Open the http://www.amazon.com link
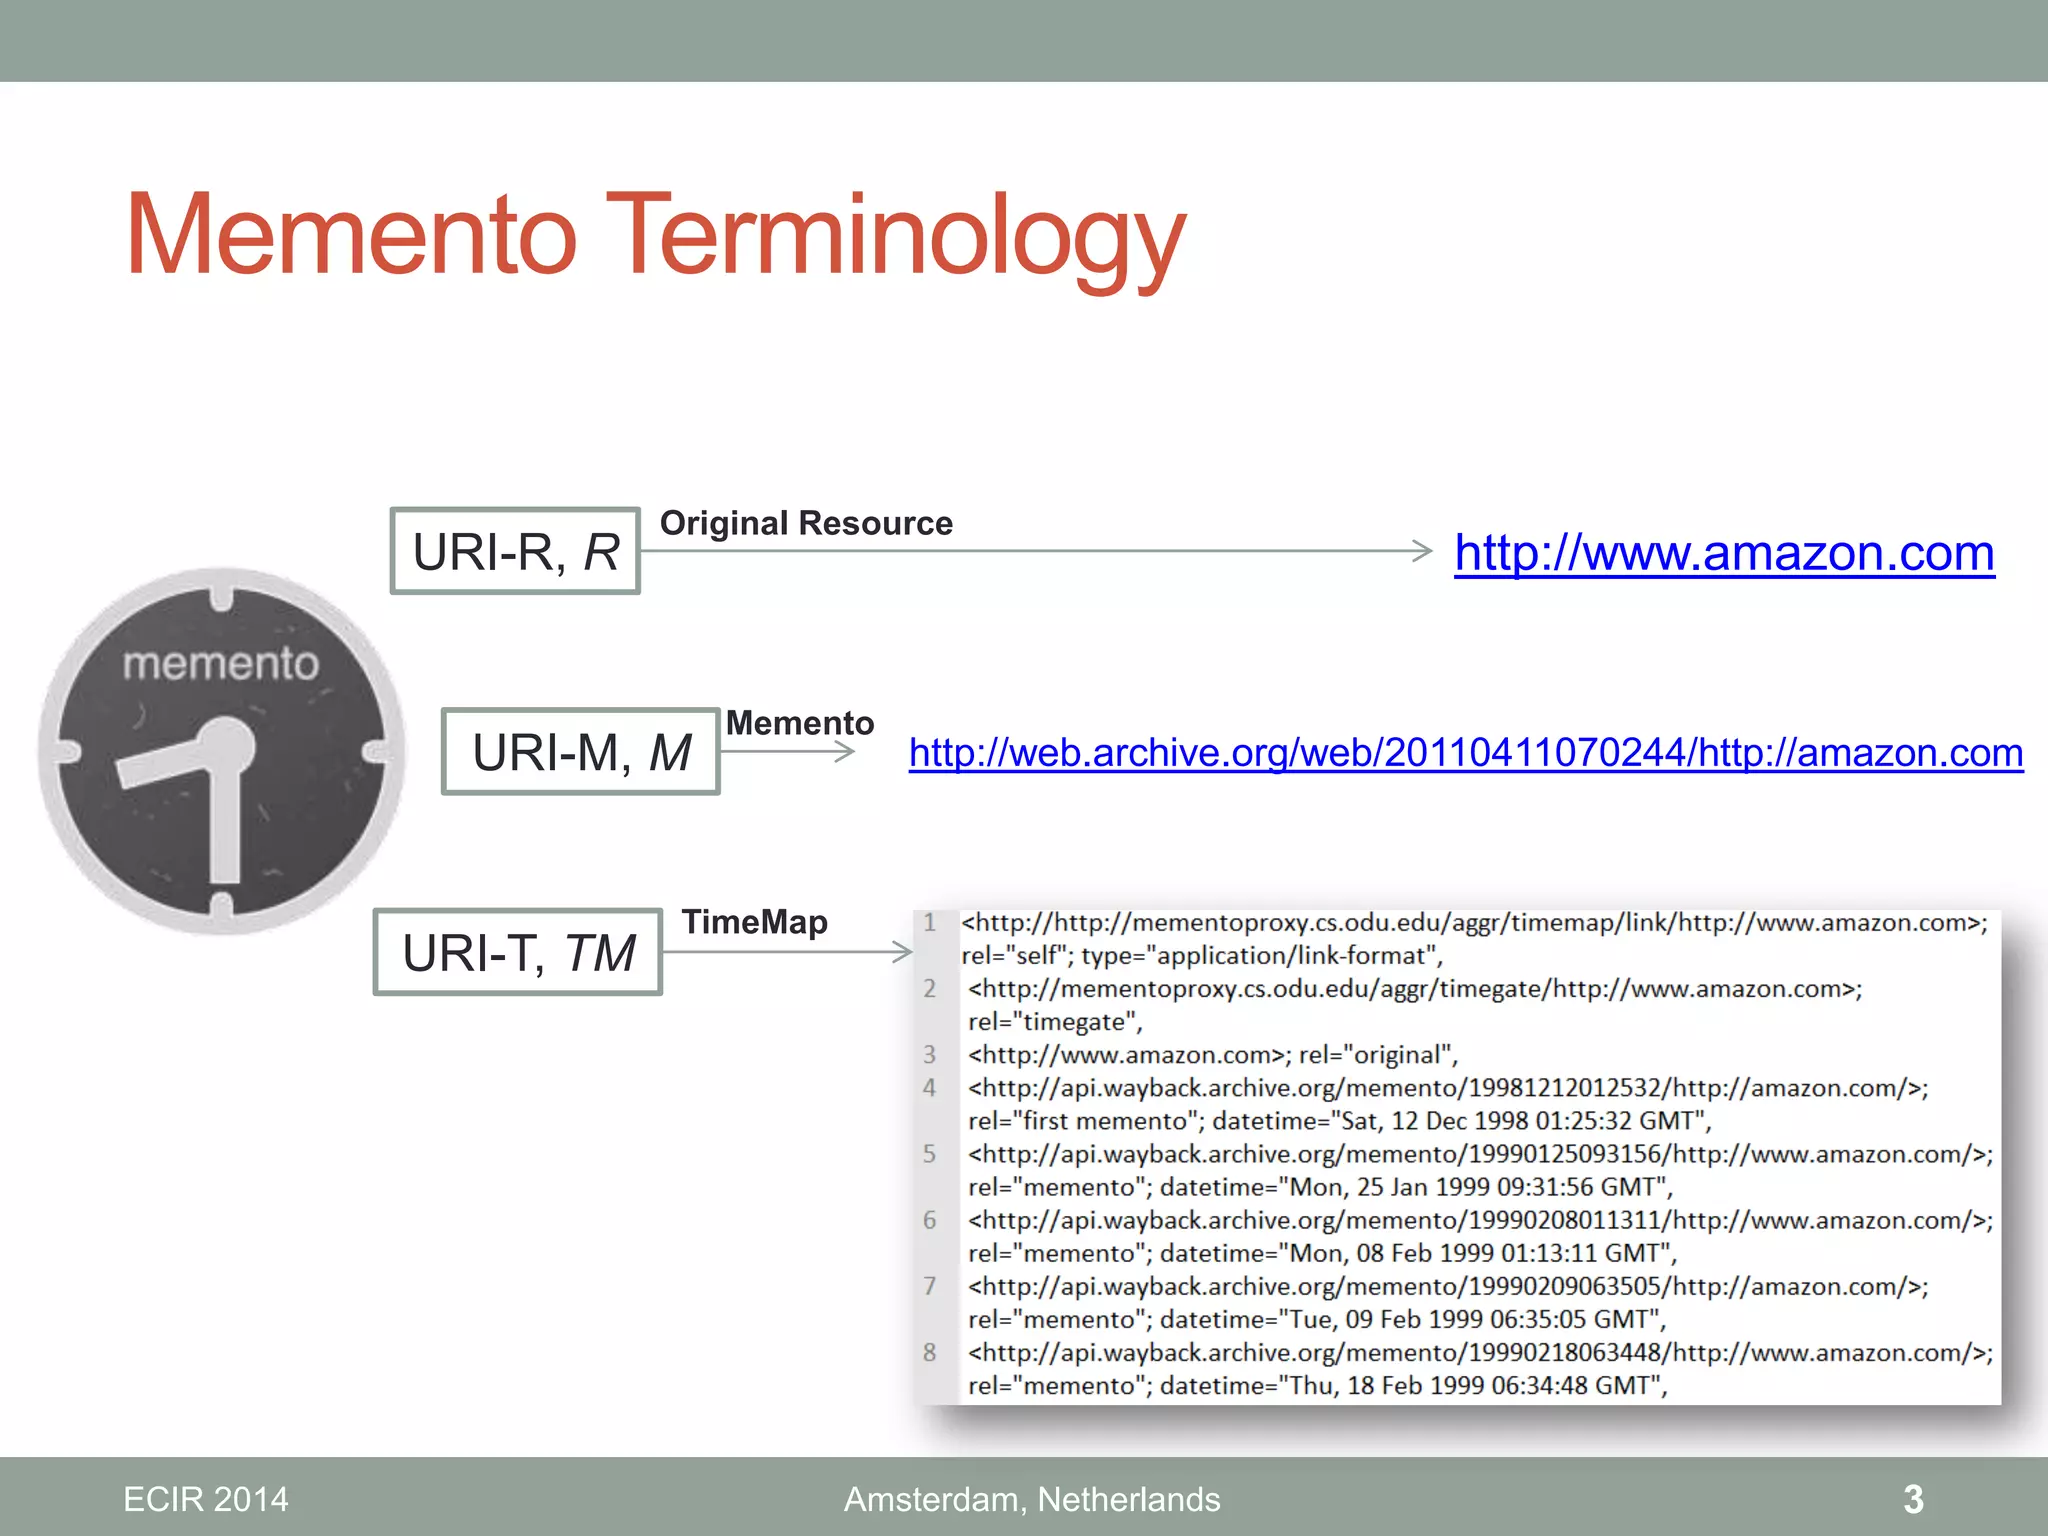 tap(1724, 553)
